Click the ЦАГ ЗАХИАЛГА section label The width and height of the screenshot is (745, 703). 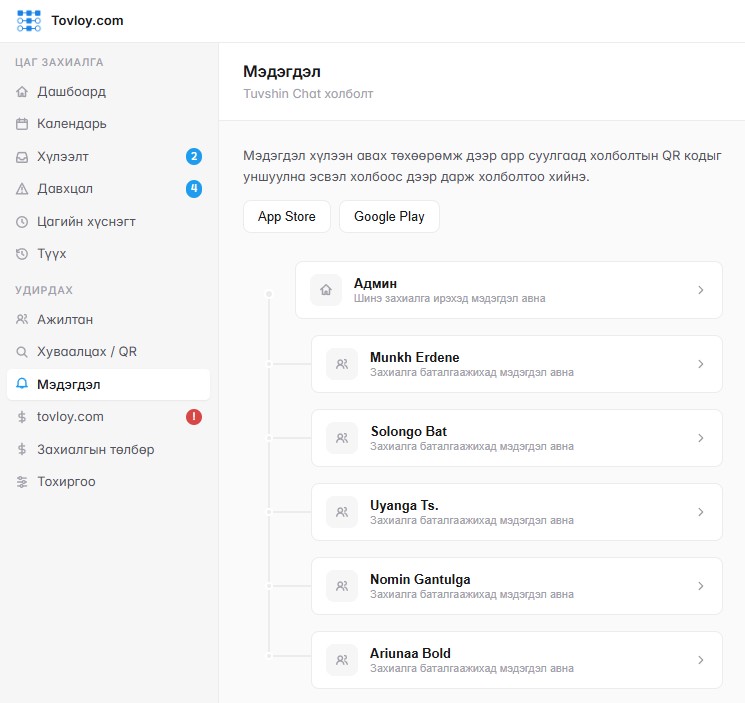pyautogui.click(x=59, y=62)
